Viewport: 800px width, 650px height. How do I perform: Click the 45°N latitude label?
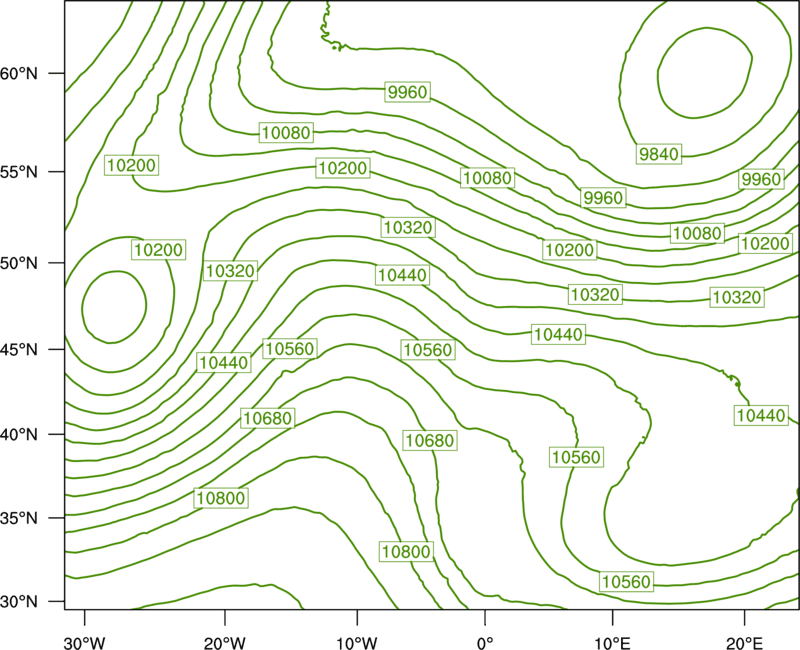point(19,349)
